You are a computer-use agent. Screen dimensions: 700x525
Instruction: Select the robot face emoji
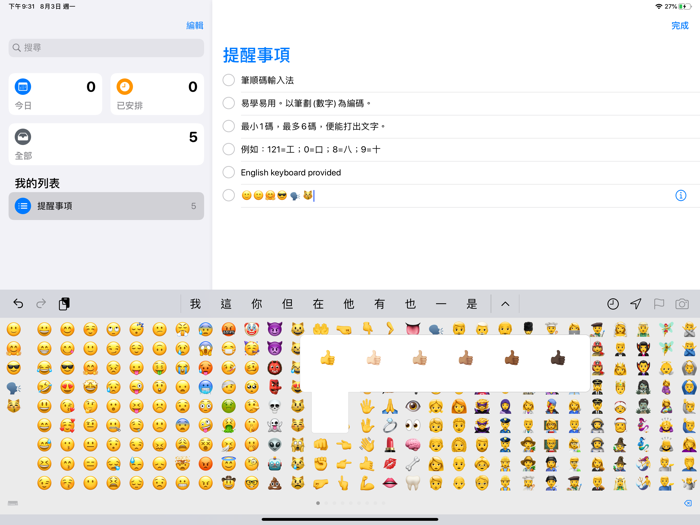pyautogui.click(x=275, y=464)
